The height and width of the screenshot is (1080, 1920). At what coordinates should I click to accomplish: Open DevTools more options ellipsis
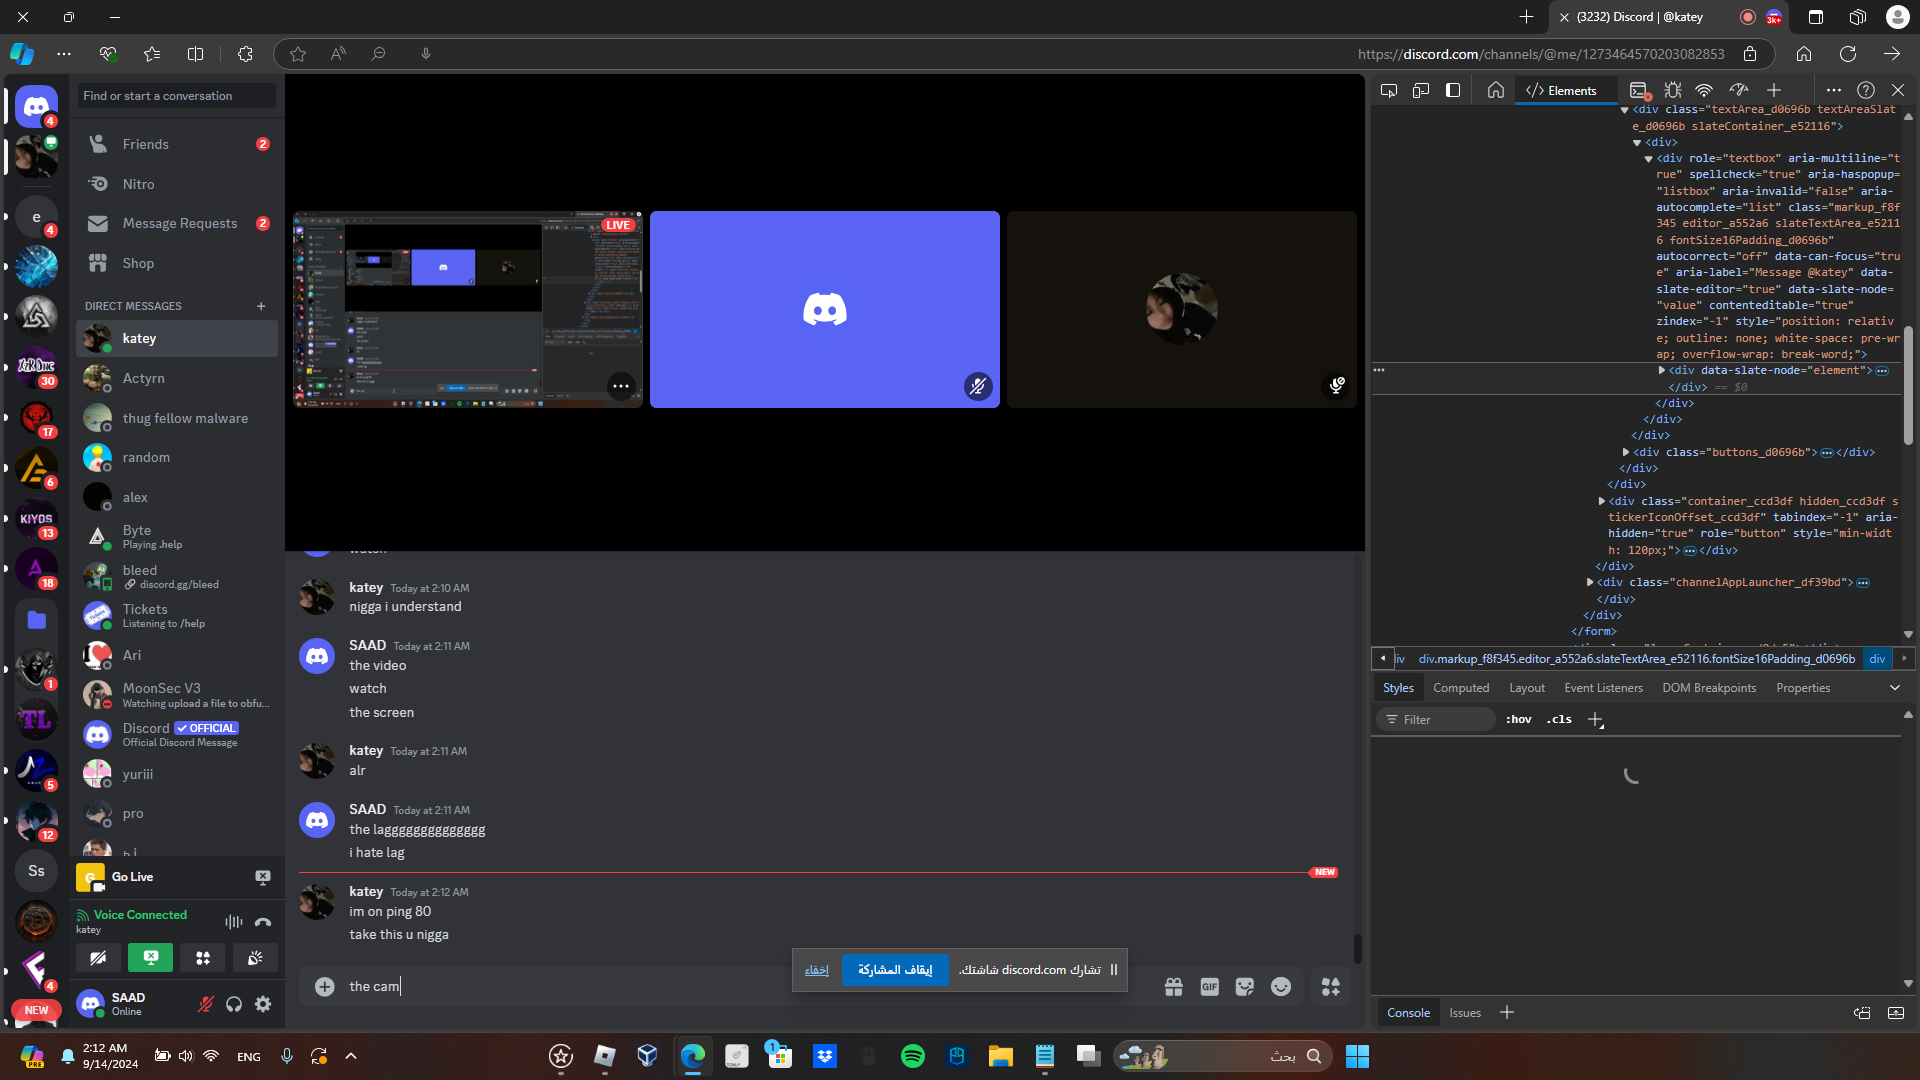click(x=1833, y=91)
